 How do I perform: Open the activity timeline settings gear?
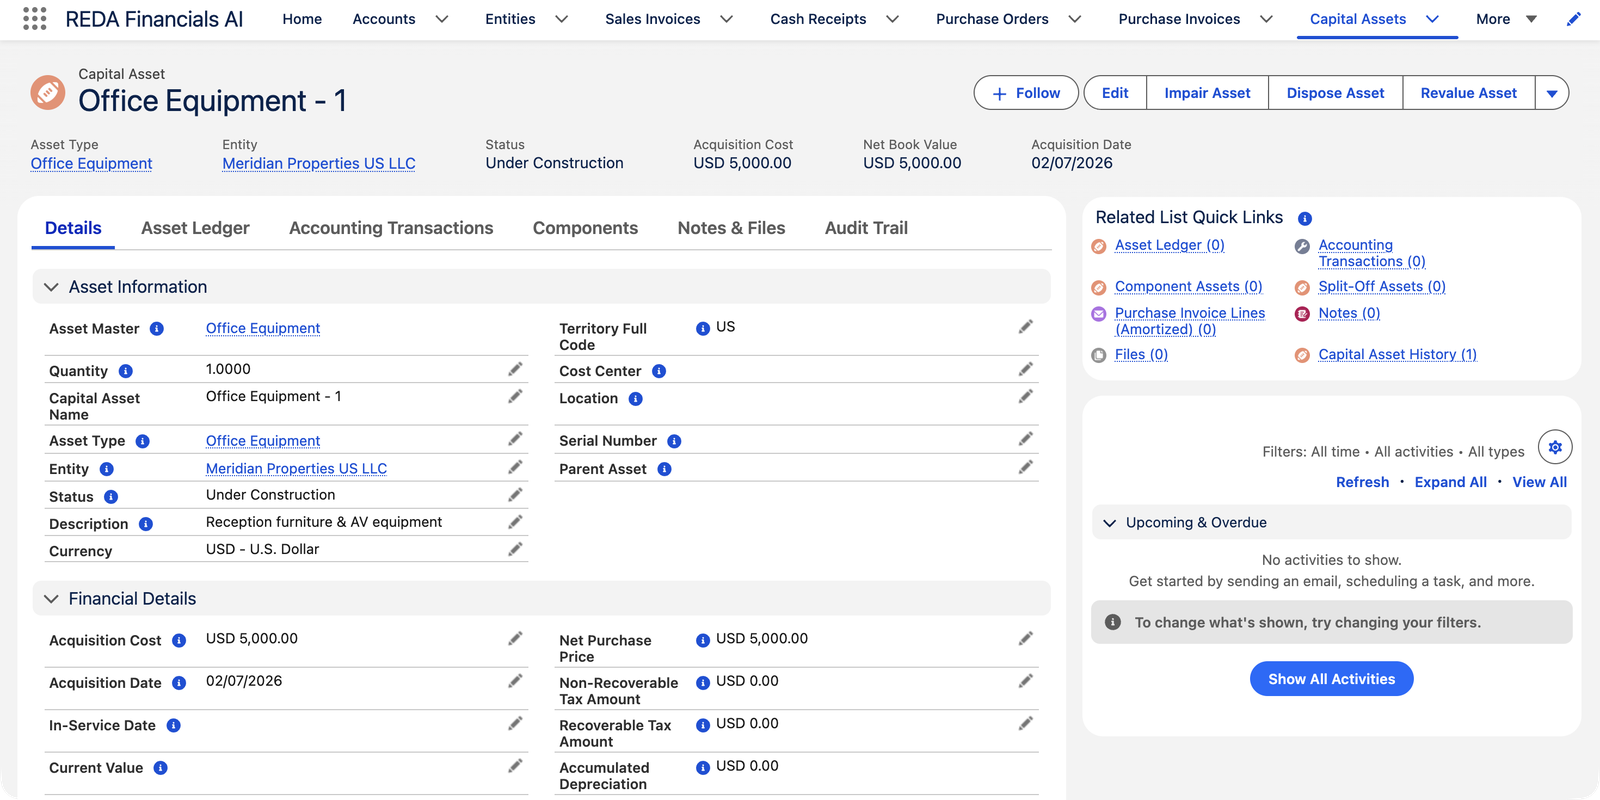1555,447
